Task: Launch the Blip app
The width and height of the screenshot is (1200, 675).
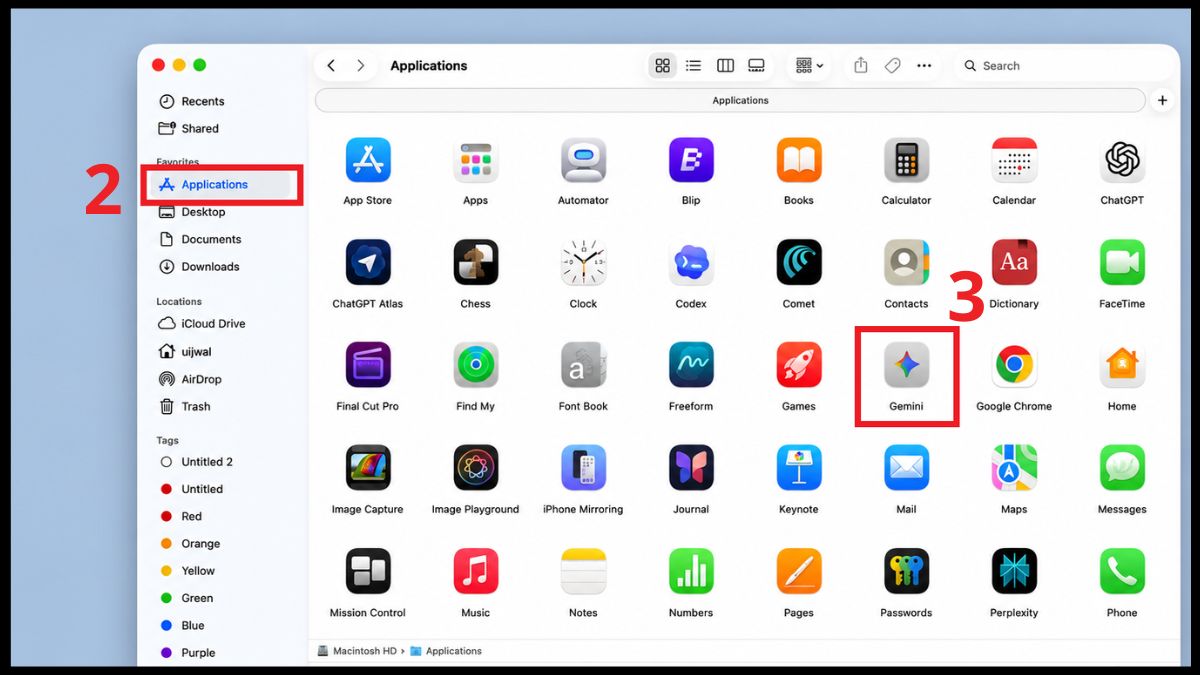Action: click(691, 160)
